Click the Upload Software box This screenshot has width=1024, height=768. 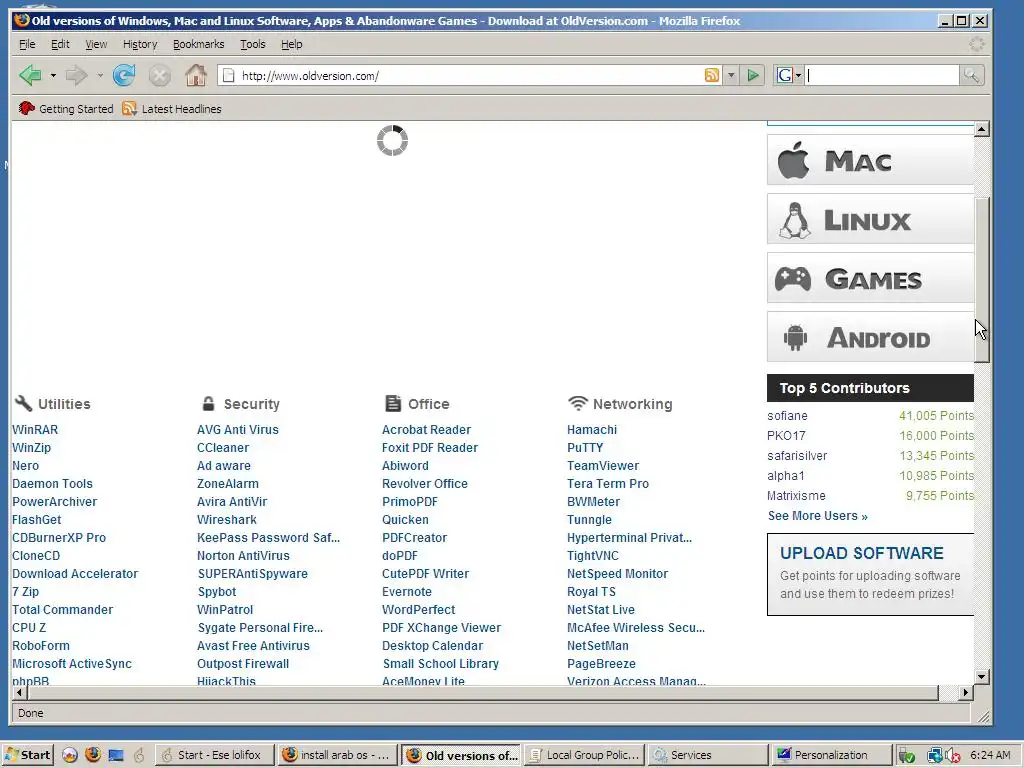point(870,574)
